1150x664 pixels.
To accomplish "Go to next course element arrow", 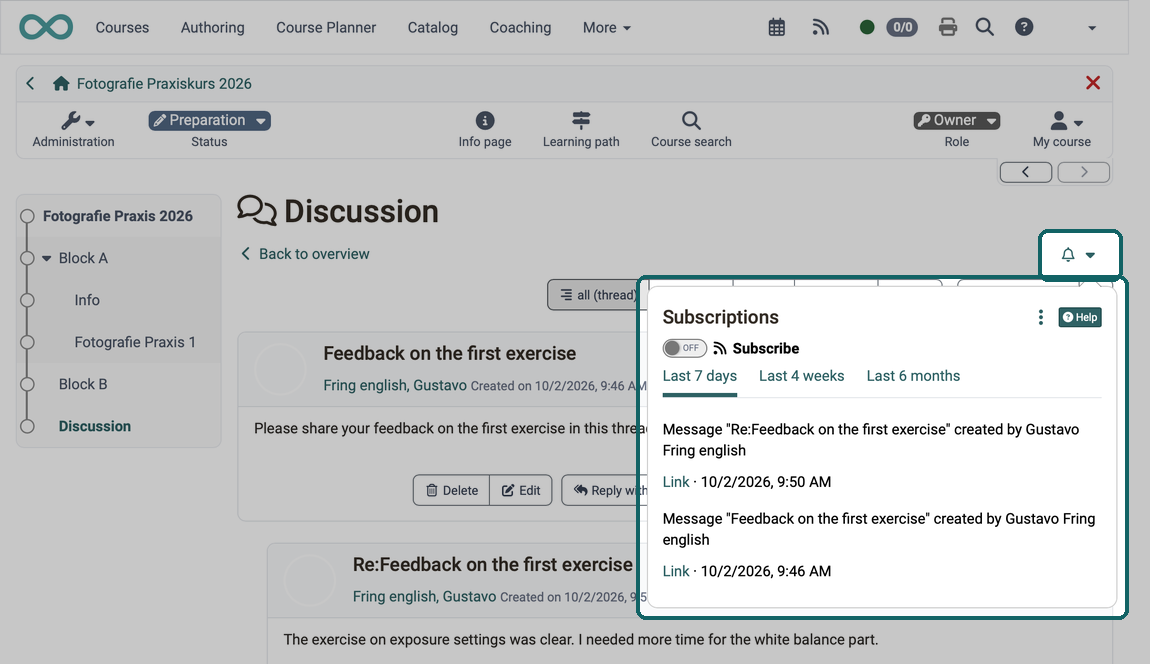I will (x=1084, y=172).
